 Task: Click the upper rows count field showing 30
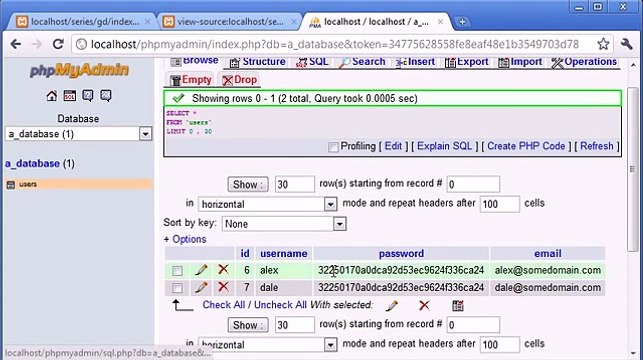(294, 185)
